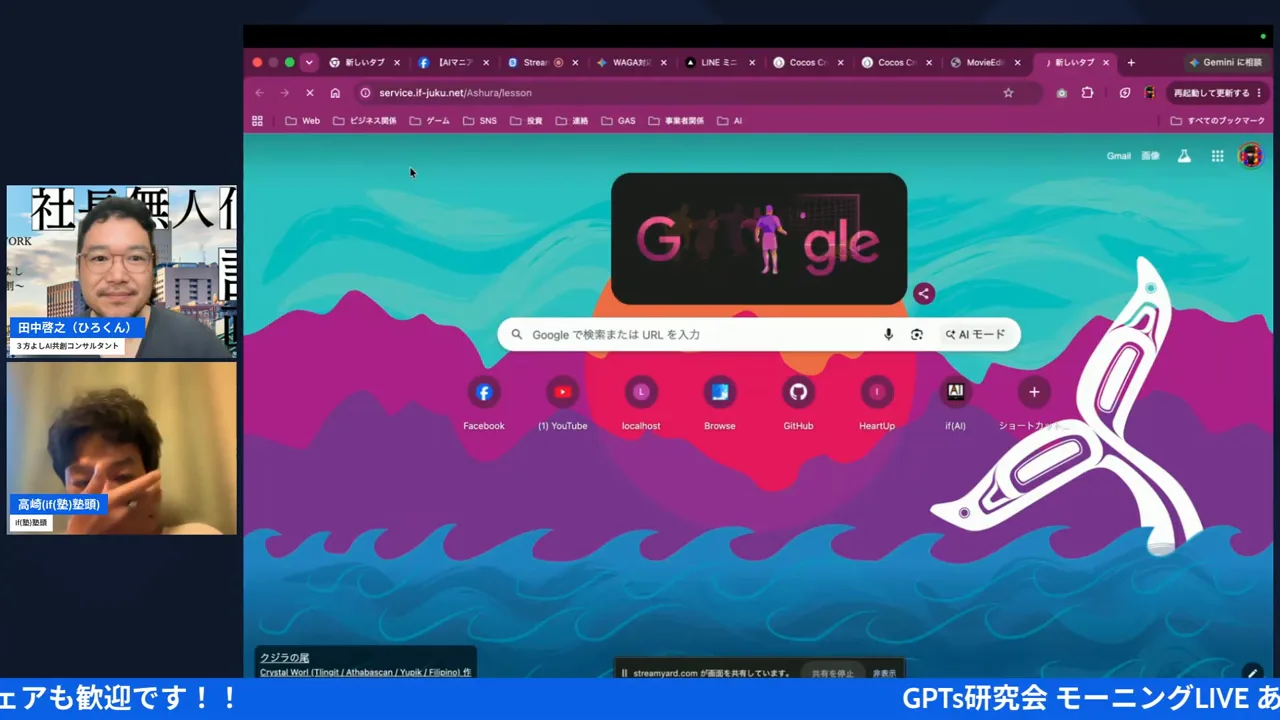Screen dimensions: 1280x720
Task: Open the extensions puzzle icon
Action: (1088, 93)
